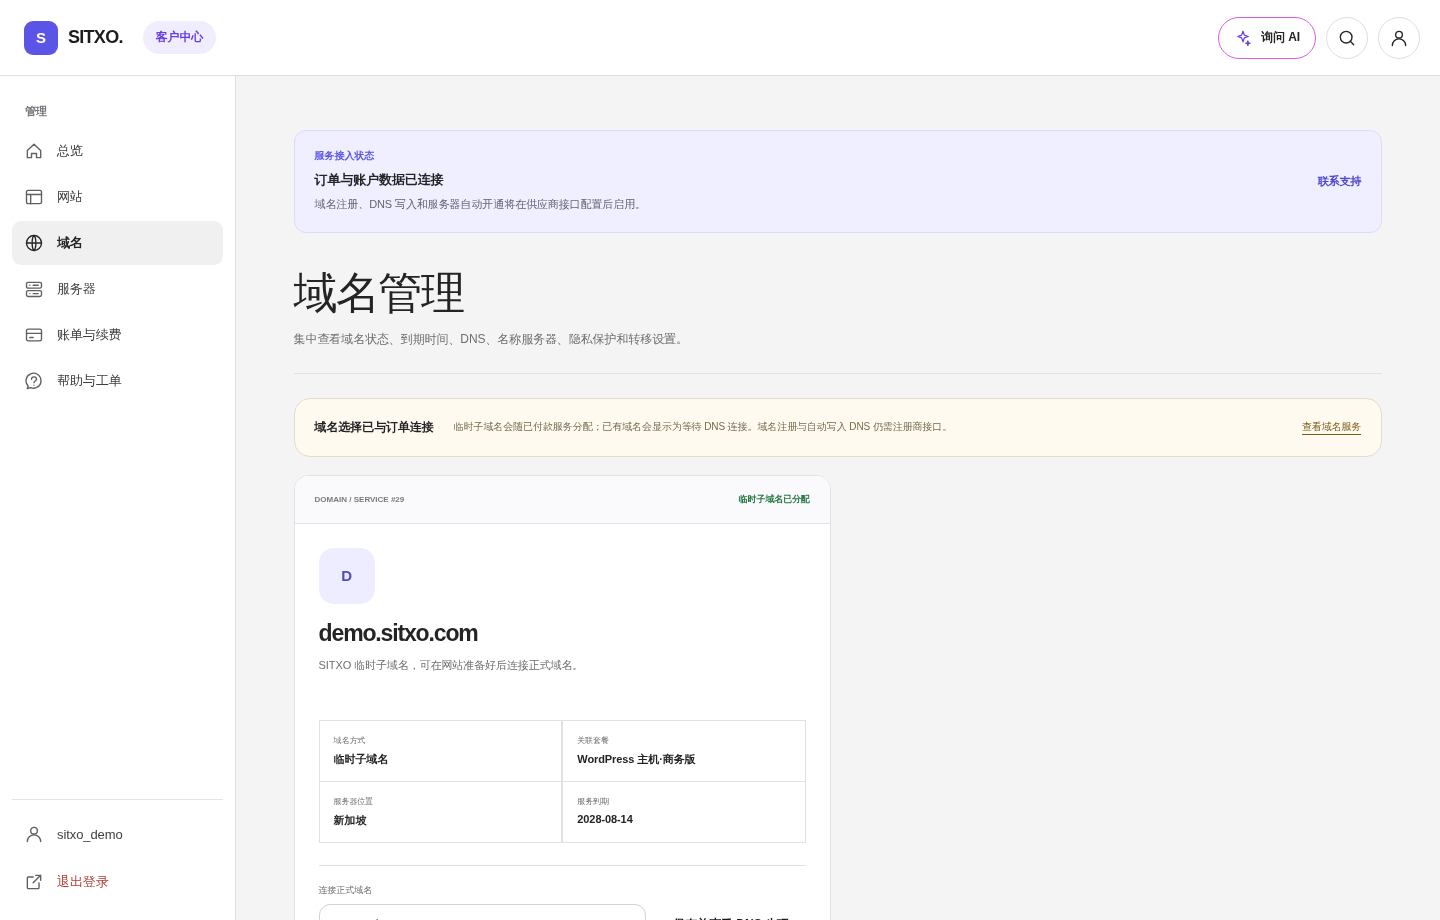Click the globe icon beside 域名
Image resolution: width=1440 pixels, height=920 pixels.
pos(34,243)
